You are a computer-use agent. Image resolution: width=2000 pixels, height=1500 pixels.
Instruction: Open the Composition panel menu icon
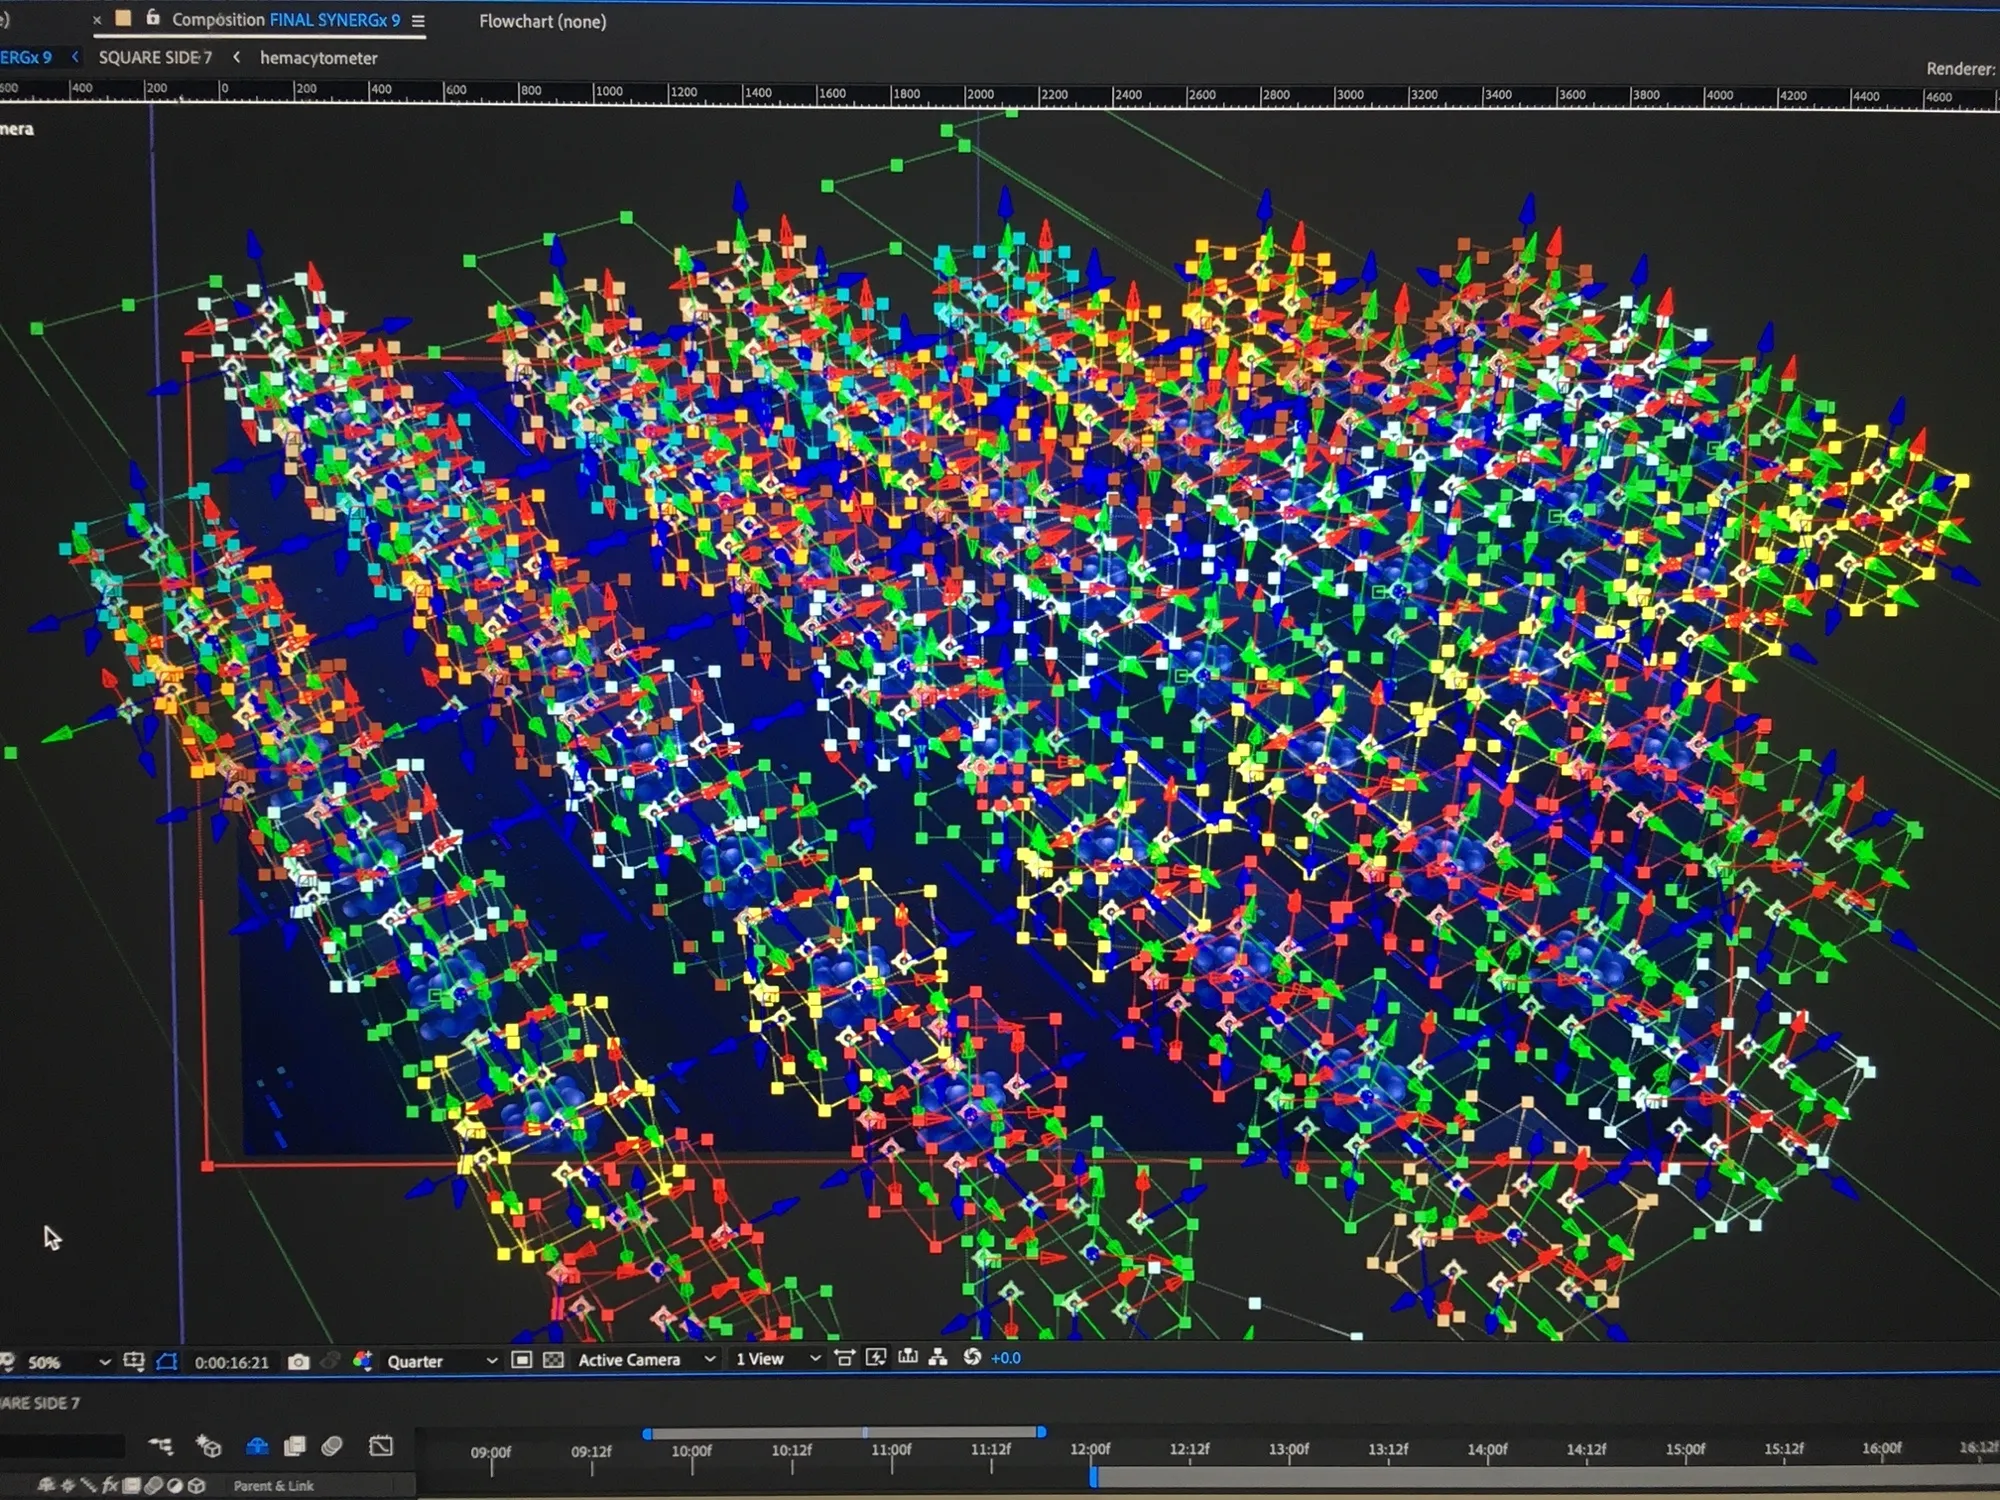tap(418, 21)
